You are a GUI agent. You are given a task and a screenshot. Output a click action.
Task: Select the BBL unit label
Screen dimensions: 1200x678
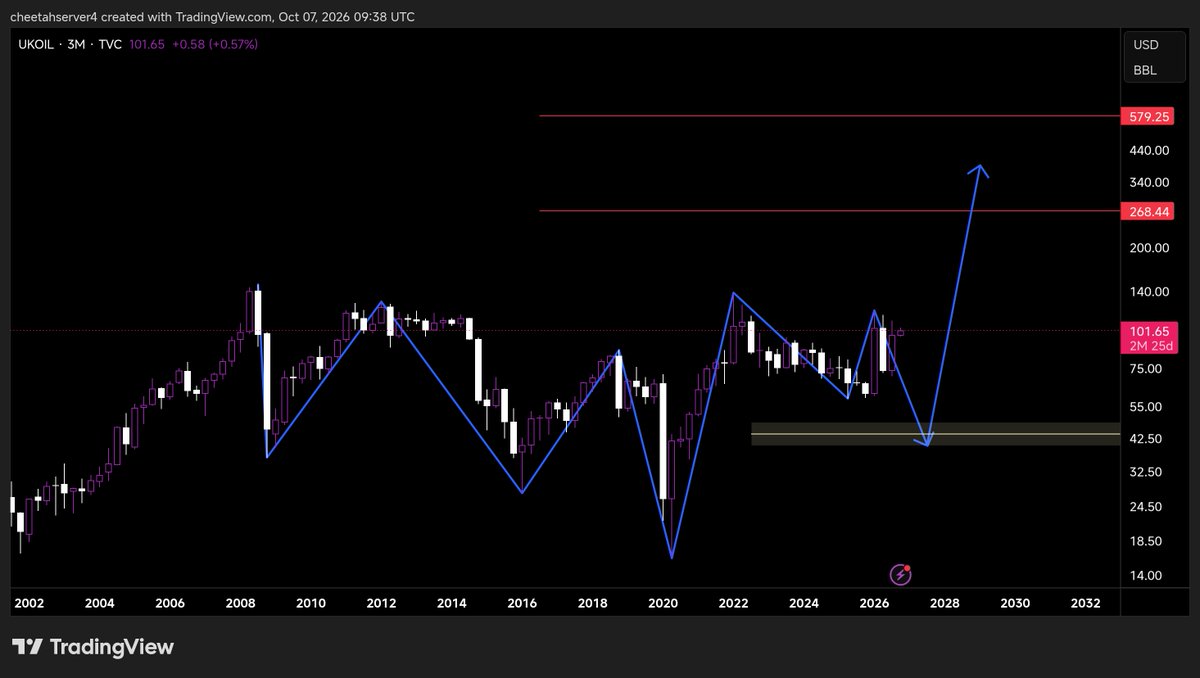pos(1145,71)
